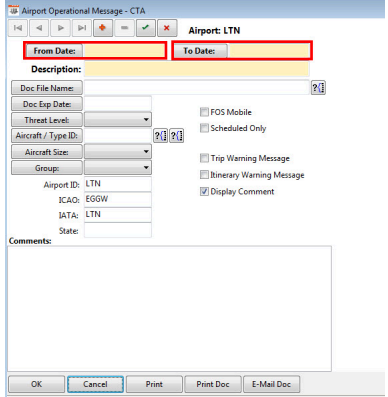Click the Aircraft / Type ID input field

(x=118, y=136)
